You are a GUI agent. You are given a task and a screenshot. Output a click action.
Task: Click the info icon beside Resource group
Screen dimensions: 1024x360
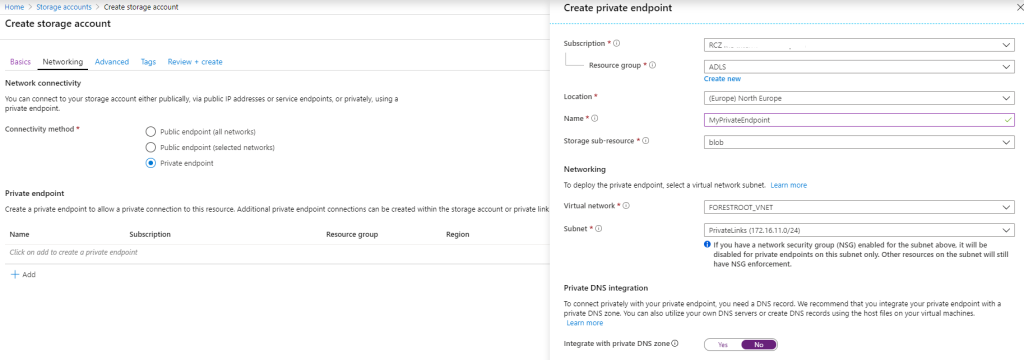[x=652, y=65]
